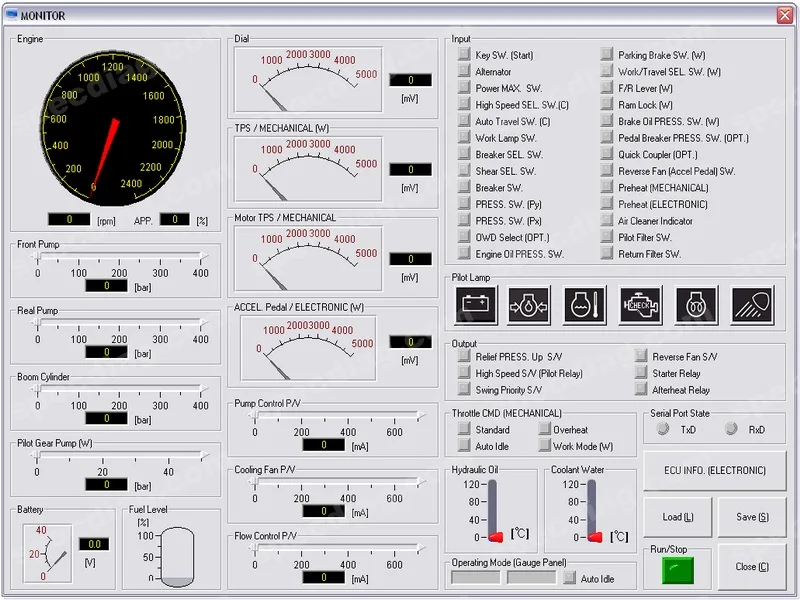Open the ECU INFO. (ELECTRONIC) panel
This screenshot has width=800, height=600.
pos(714,469)
